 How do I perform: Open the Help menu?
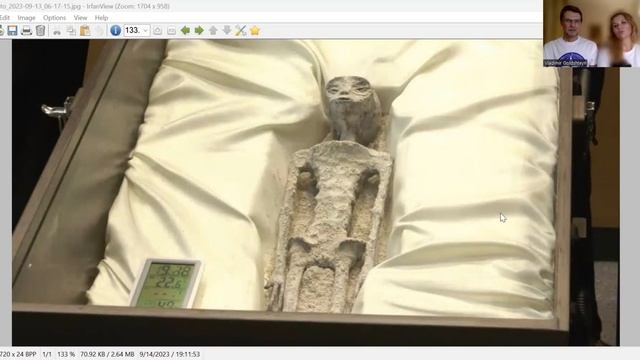[x=101, y=18]
